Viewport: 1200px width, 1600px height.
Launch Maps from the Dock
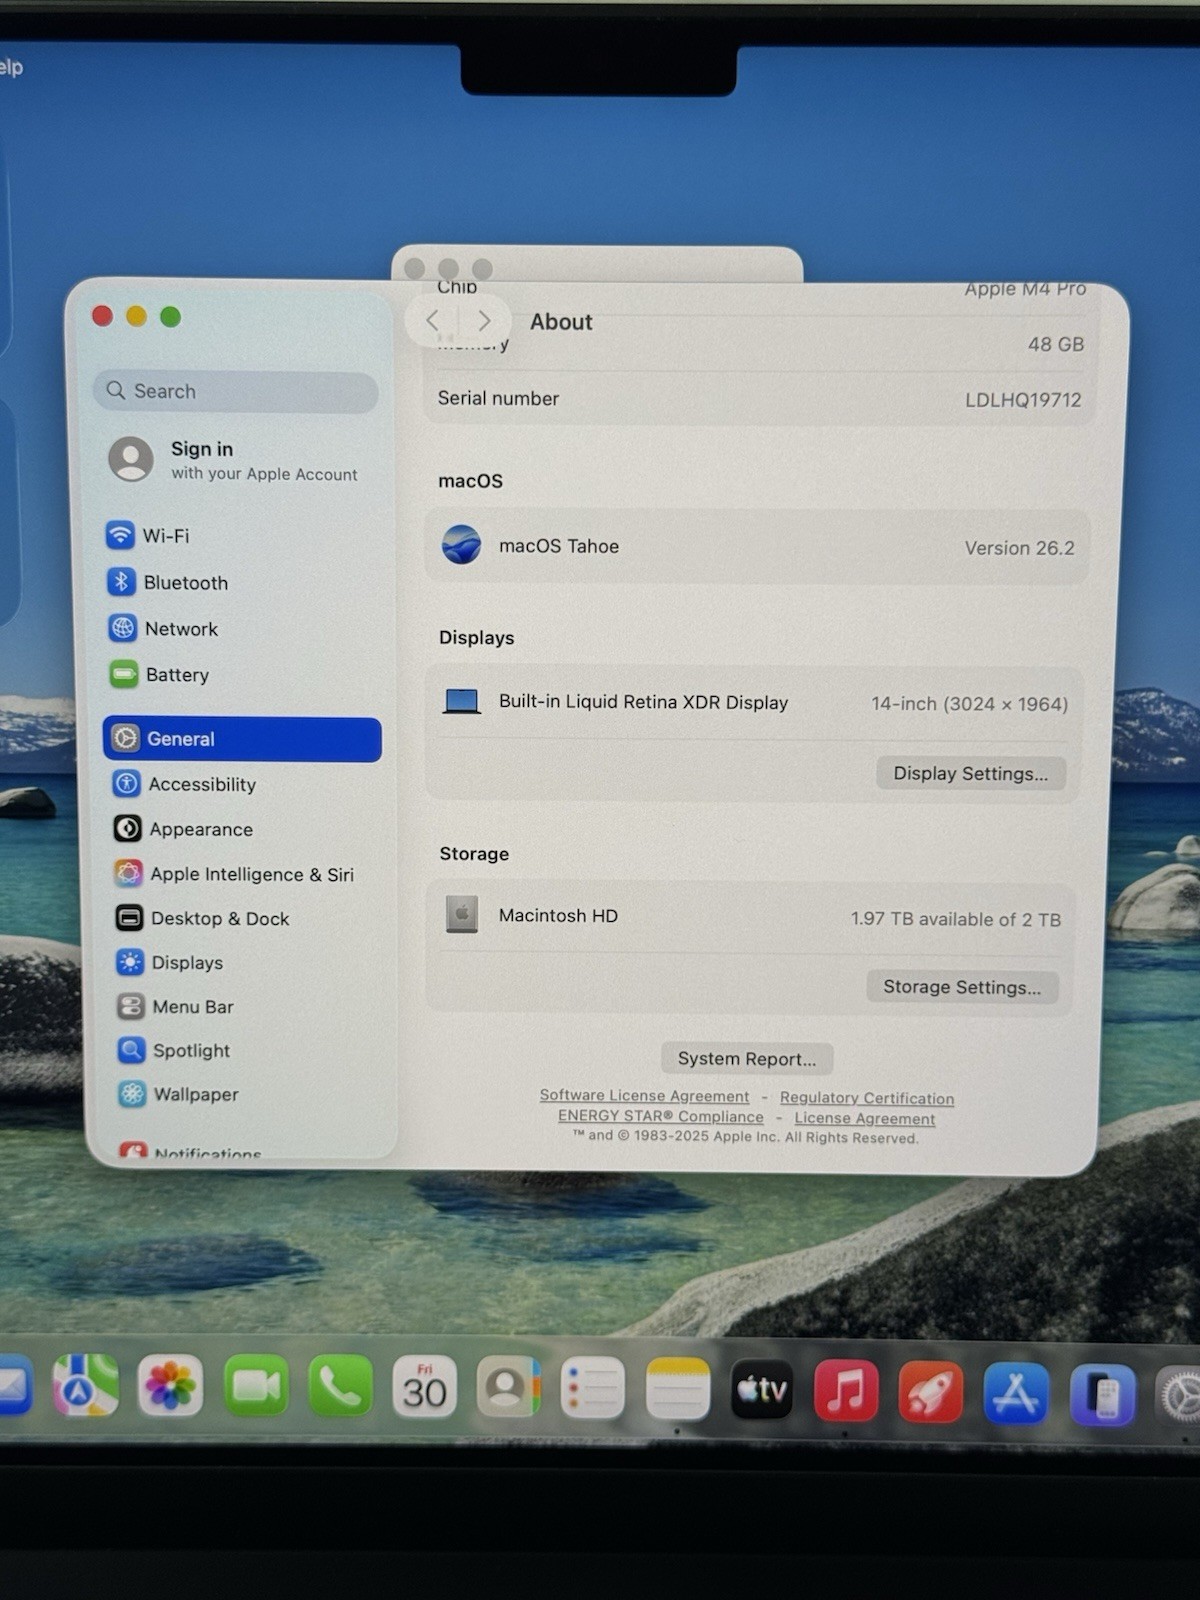click(86, 1385)
